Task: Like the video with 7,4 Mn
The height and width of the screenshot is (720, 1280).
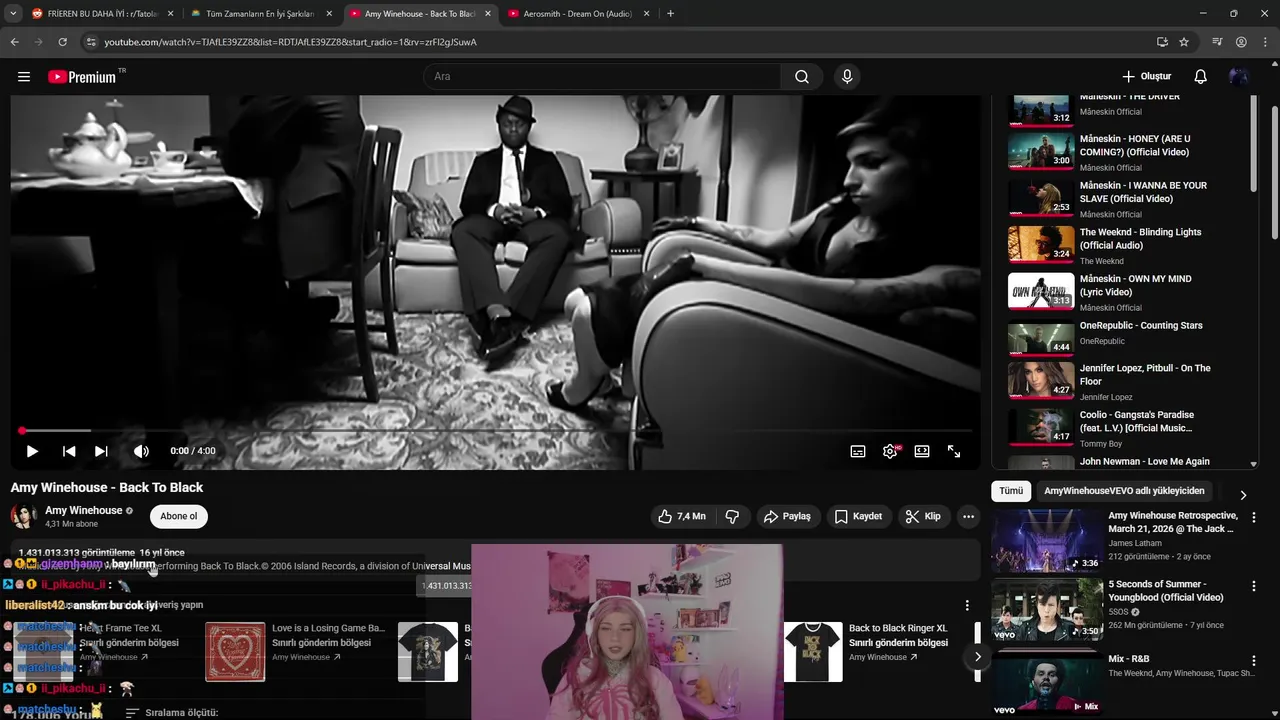Action: 682,516
